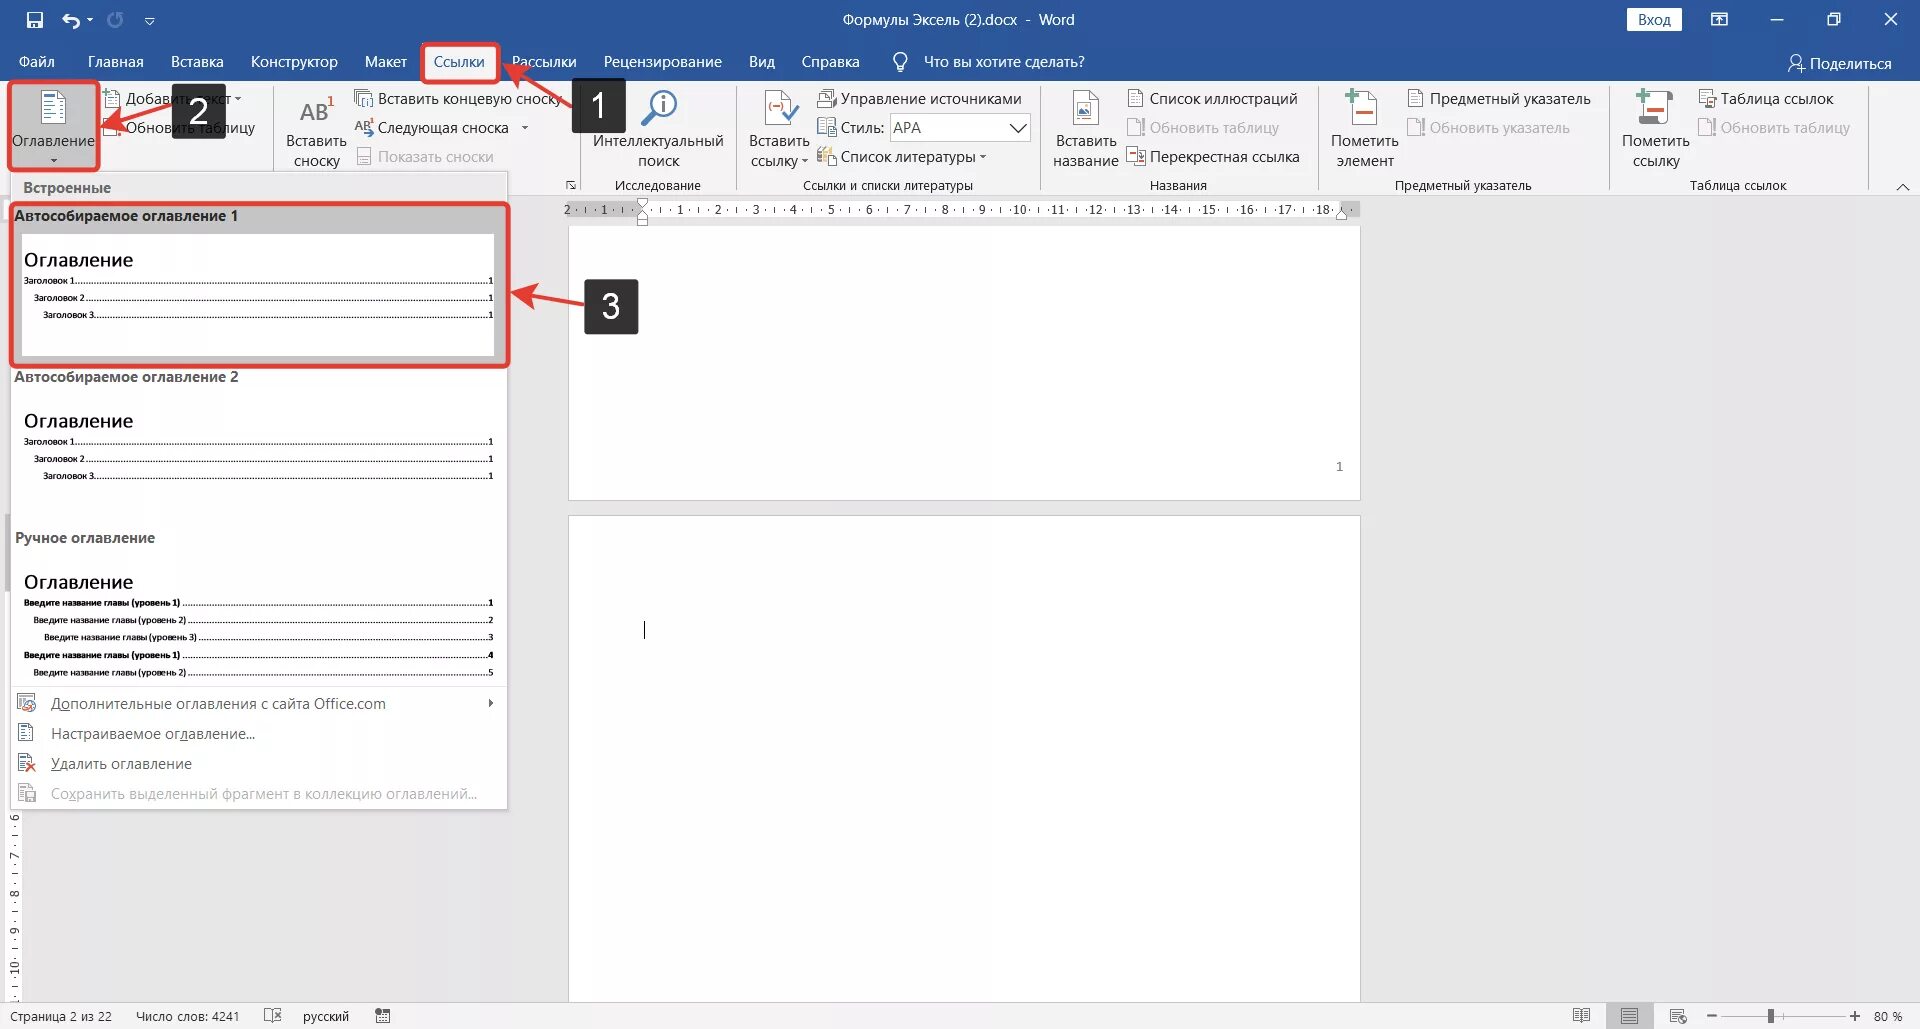Click Перекрестная ссылка
The width and height of the screenshot is (1920, 1029).
click(x=1213, y=157)
